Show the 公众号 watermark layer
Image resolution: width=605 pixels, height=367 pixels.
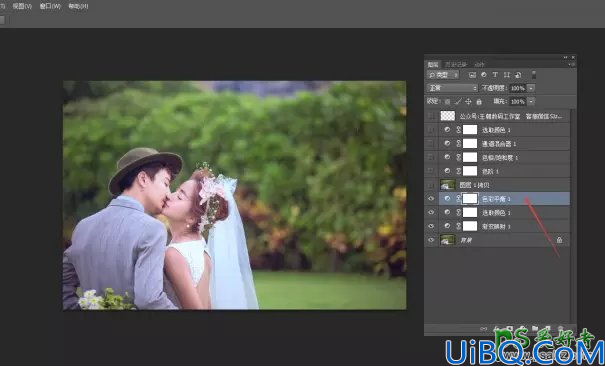click(x=431, y=116)
